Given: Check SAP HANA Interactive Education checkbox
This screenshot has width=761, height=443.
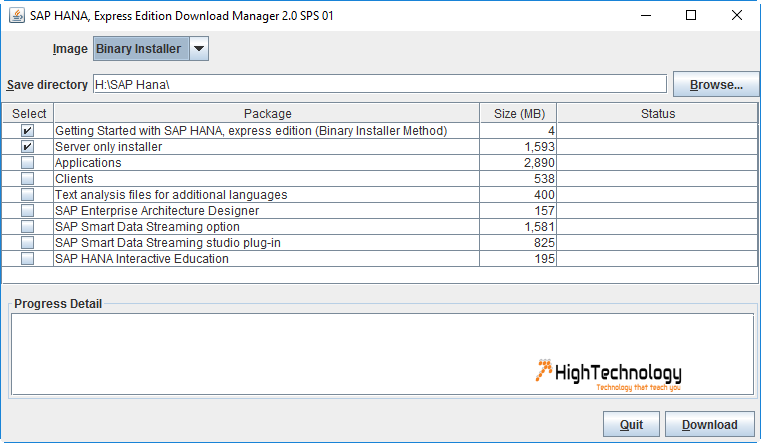Looking at the screenshot, I should point(28,259).
